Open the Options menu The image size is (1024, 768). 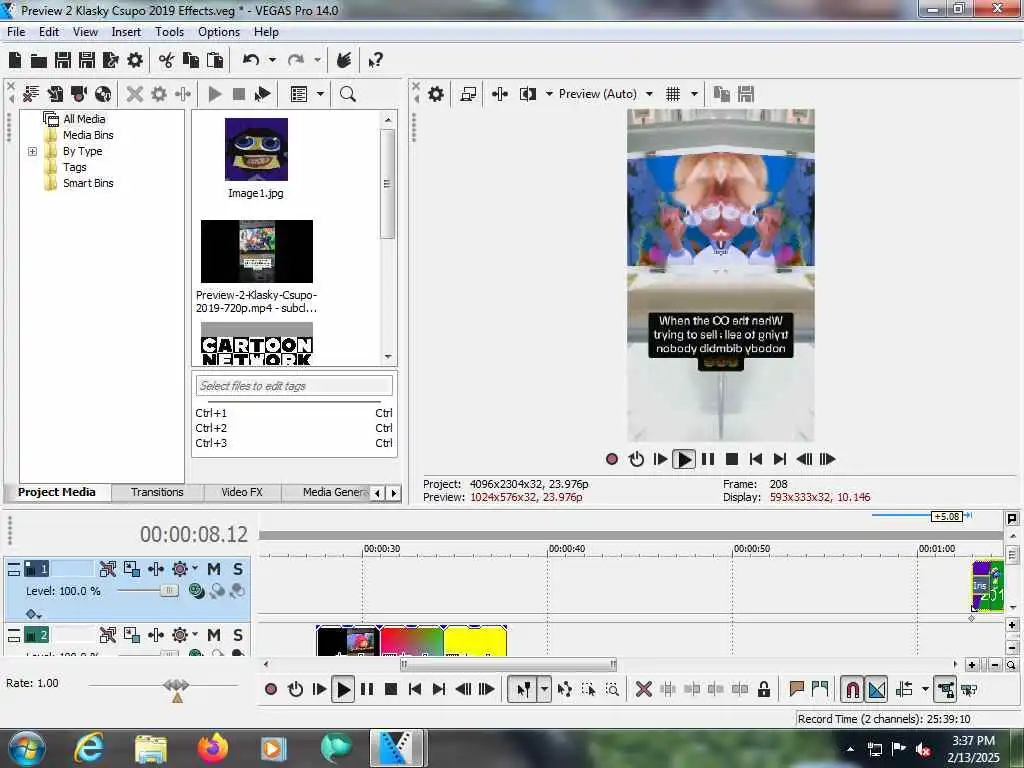219,32
